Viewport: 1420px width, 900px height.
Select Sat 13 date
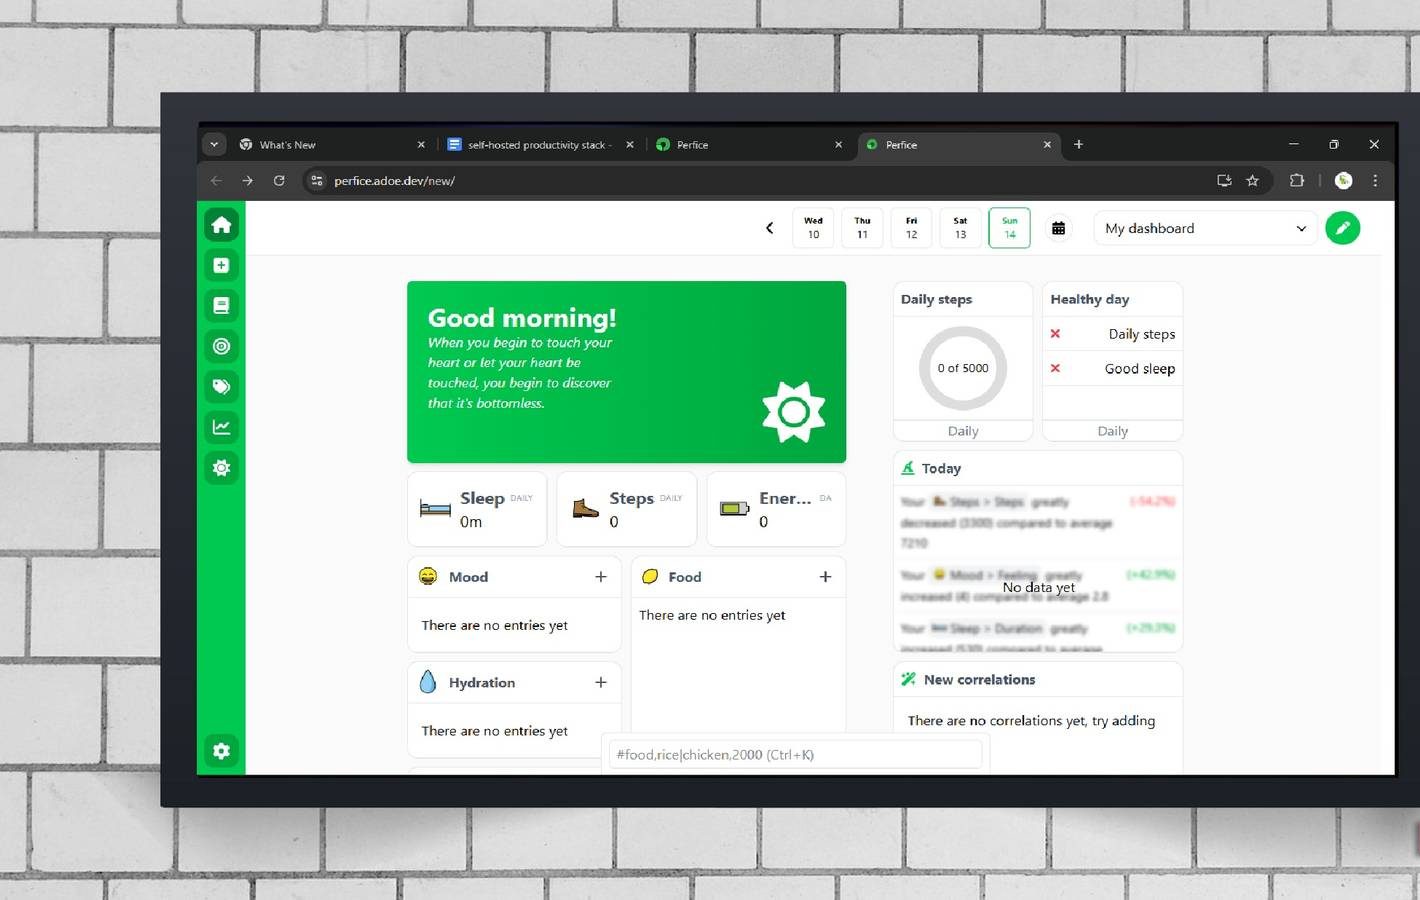pyautogui.click(x=960, y=228)
